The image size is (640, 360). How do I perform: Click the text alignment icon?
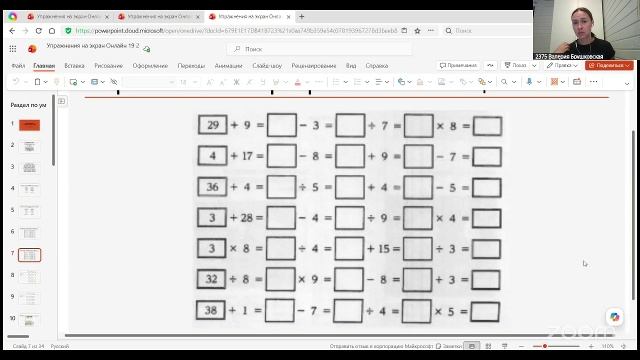tap(378, 82)
